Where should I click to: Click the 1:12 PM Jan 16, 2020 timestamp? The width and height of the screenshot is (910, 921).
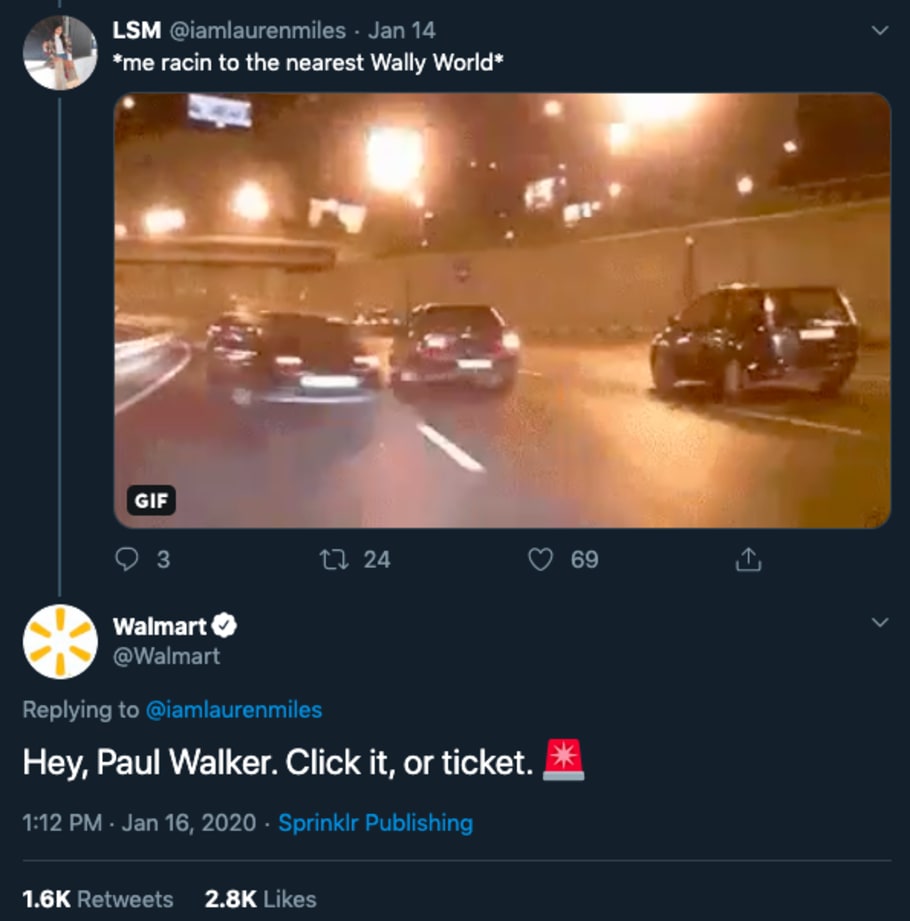[135, 823]
